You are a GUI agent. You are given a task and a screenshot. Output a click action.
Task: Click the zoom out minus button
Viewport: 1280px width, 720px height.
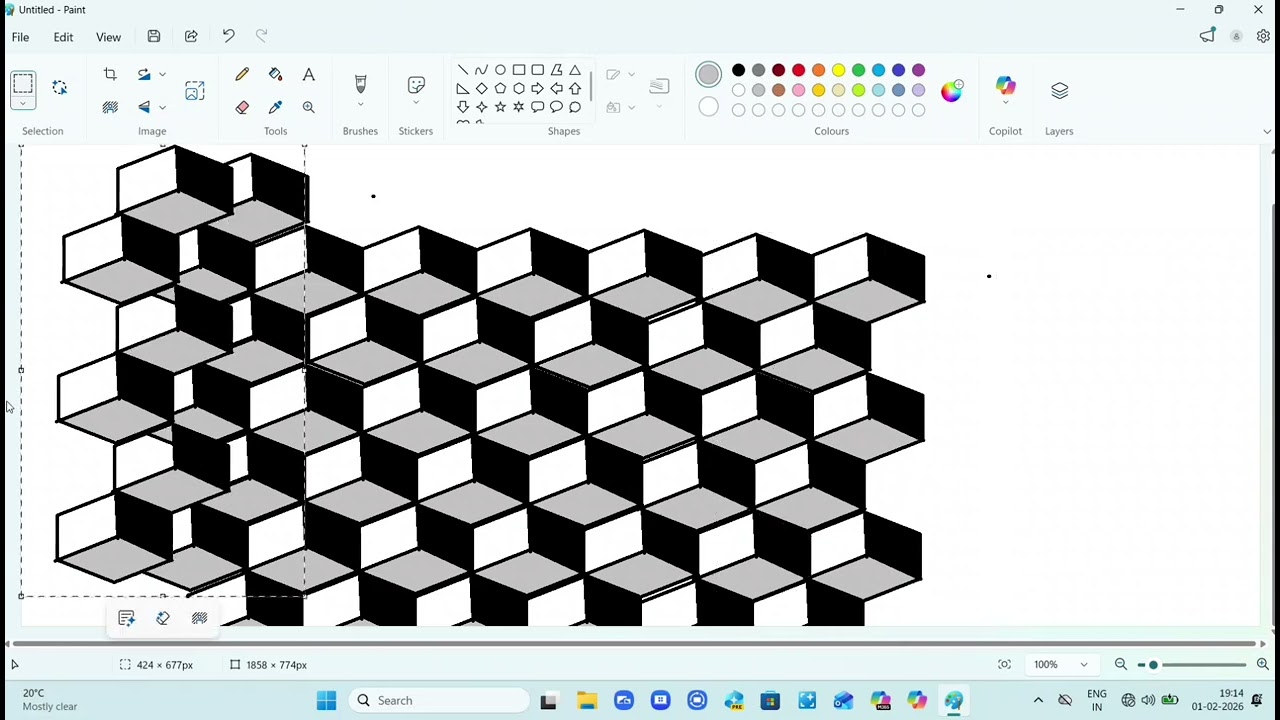(x=1121, y=665)
